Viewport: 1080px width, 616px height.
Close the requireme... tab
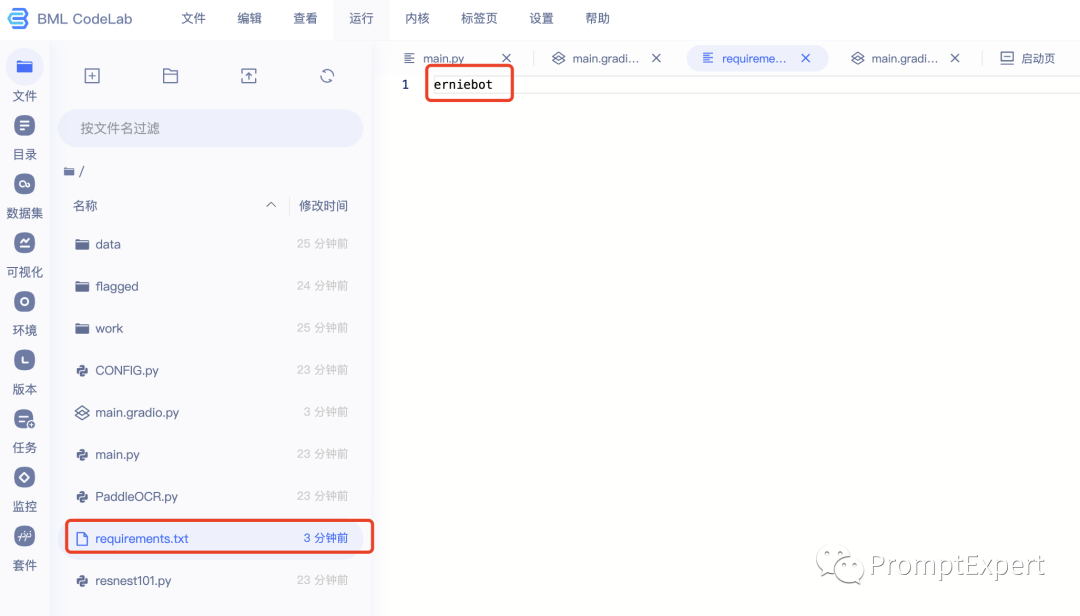click(805, 59)
